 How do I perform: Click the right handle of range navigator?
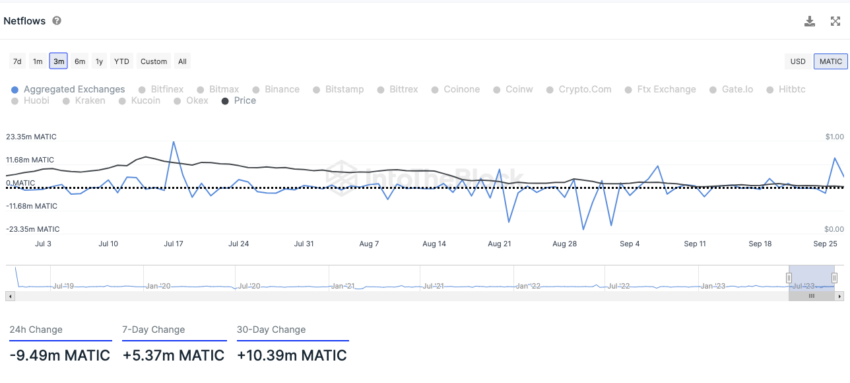pos(834,278)
